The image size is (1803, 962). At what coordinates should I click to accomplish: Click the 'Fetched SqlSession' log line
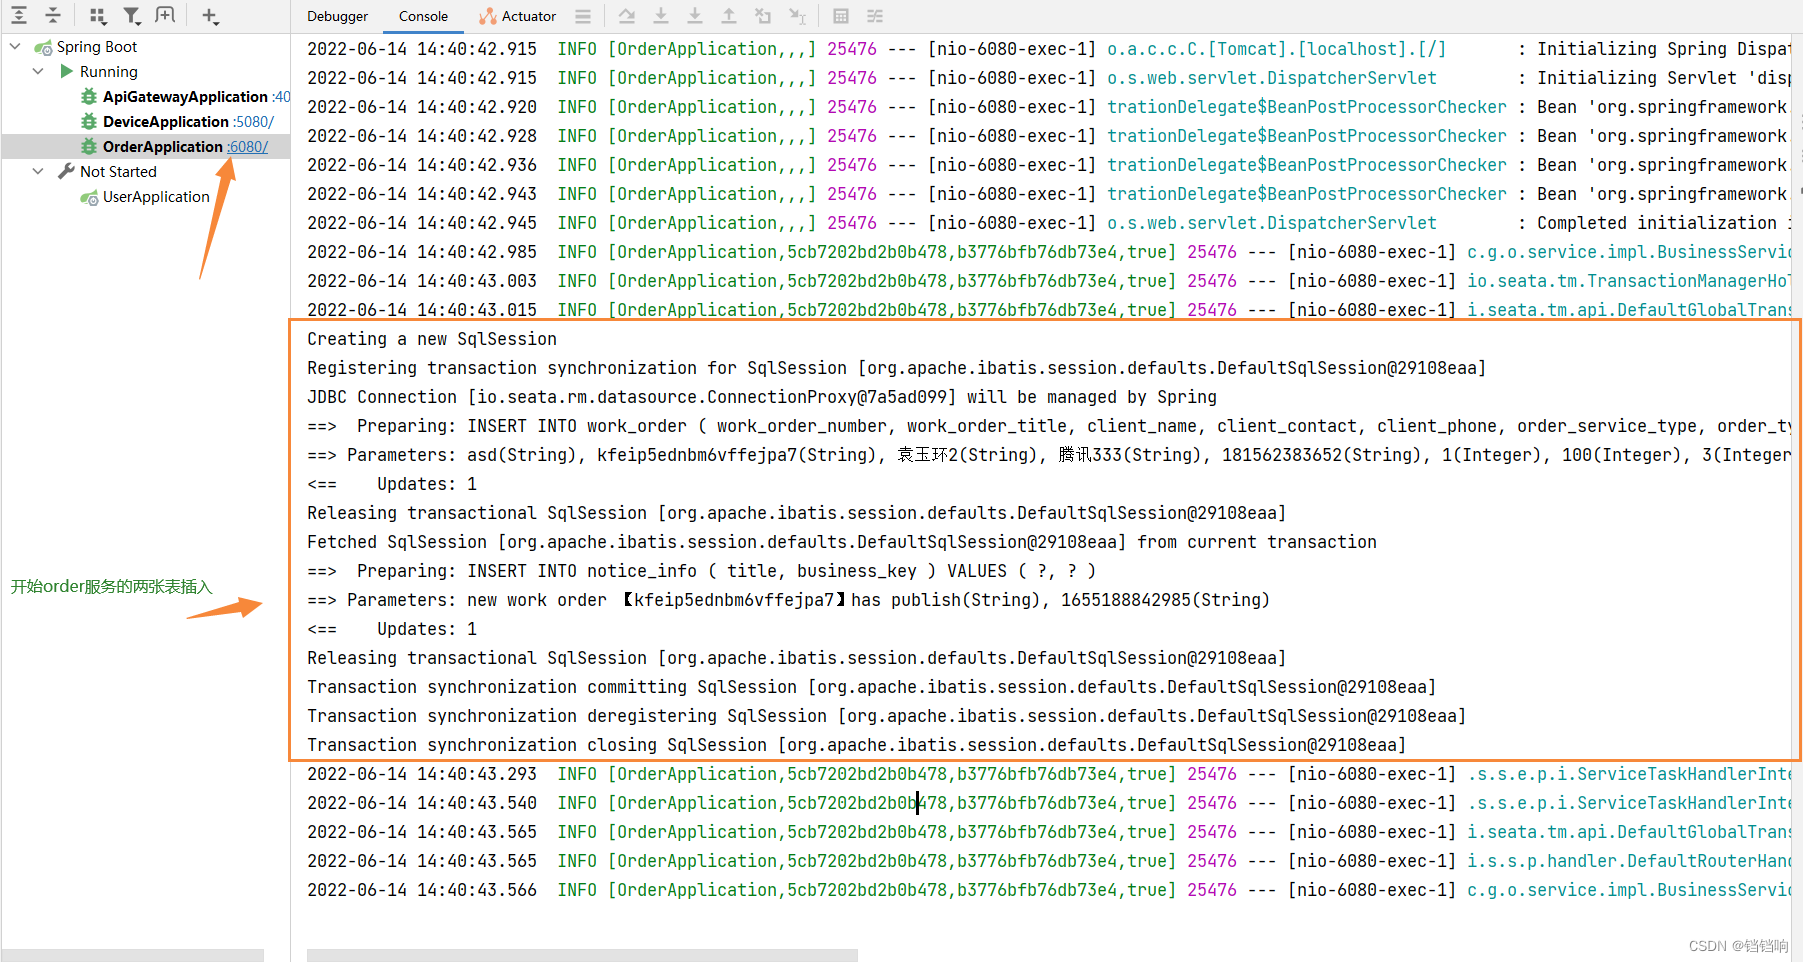click(x=842, y=542)
